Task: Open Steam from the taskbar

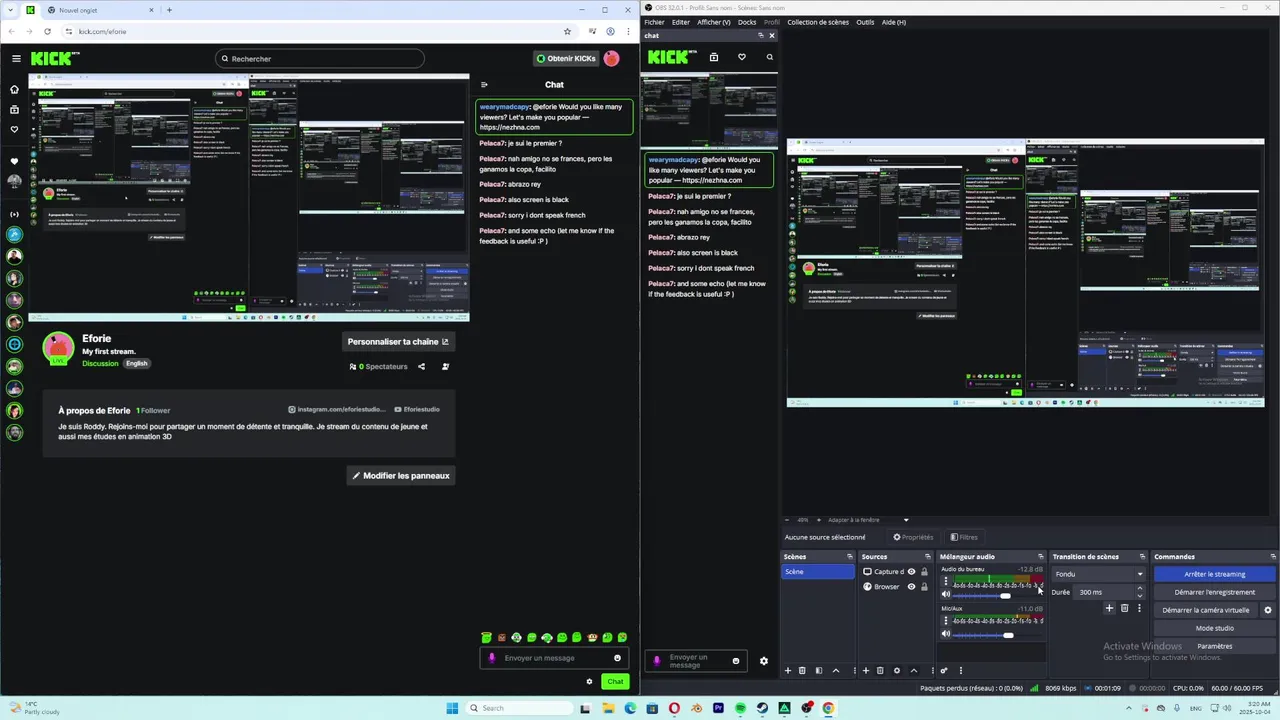Action: [x=762, y=708]
